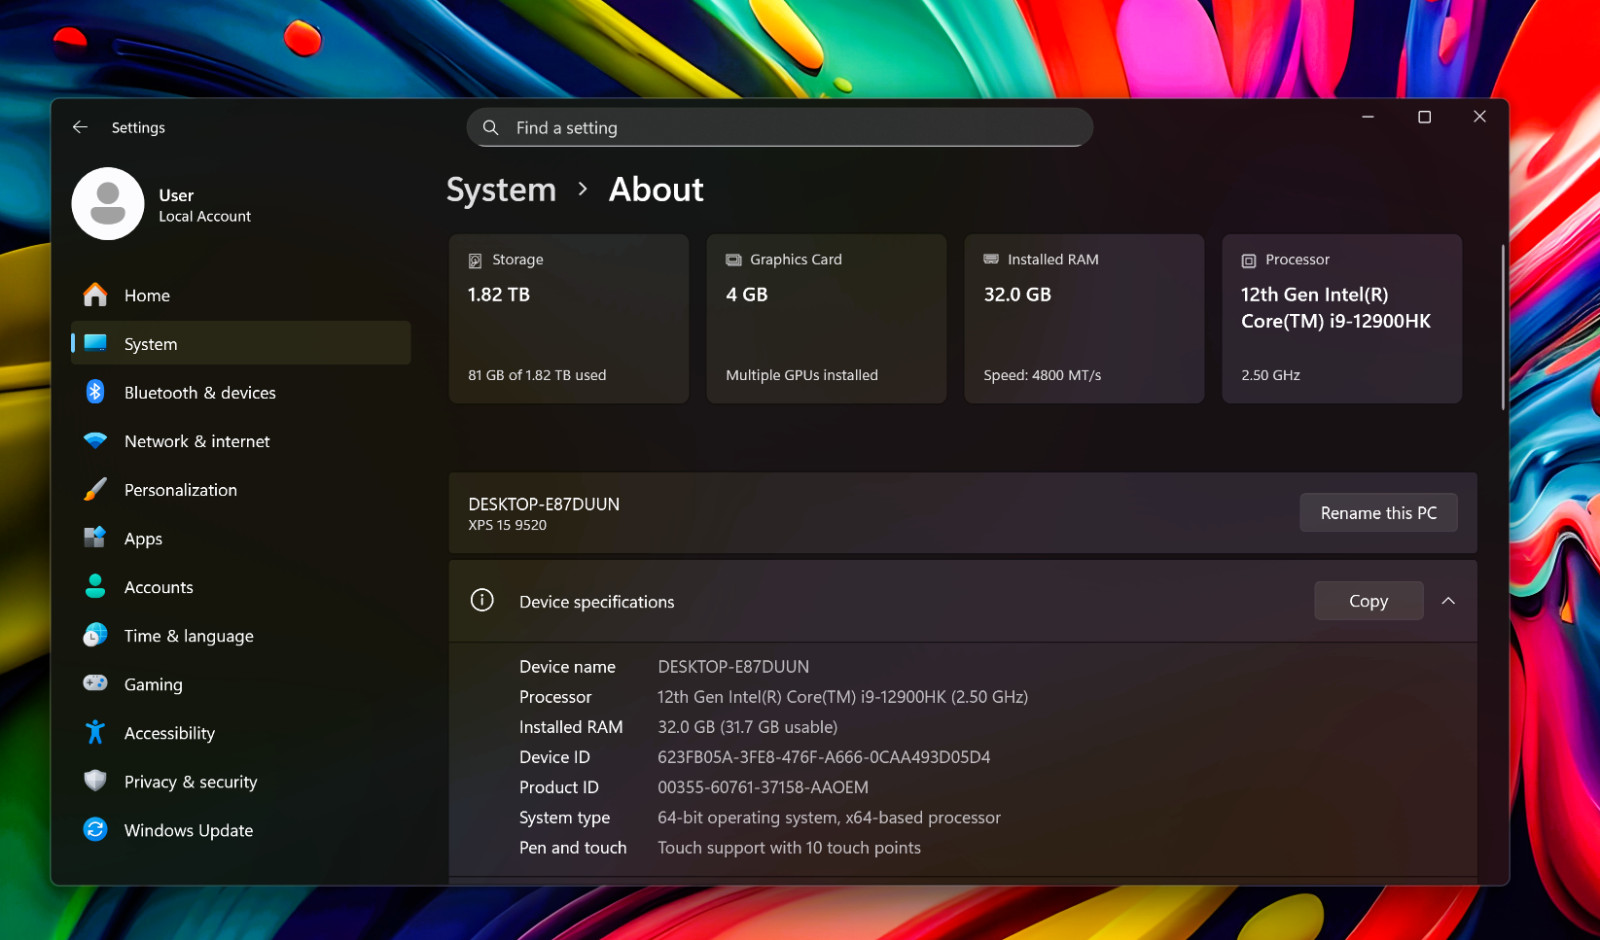The width and height of the screenshot is (1600, 940).
Task: Click the user profile avatar picture
Action: [x=108, y=204]
